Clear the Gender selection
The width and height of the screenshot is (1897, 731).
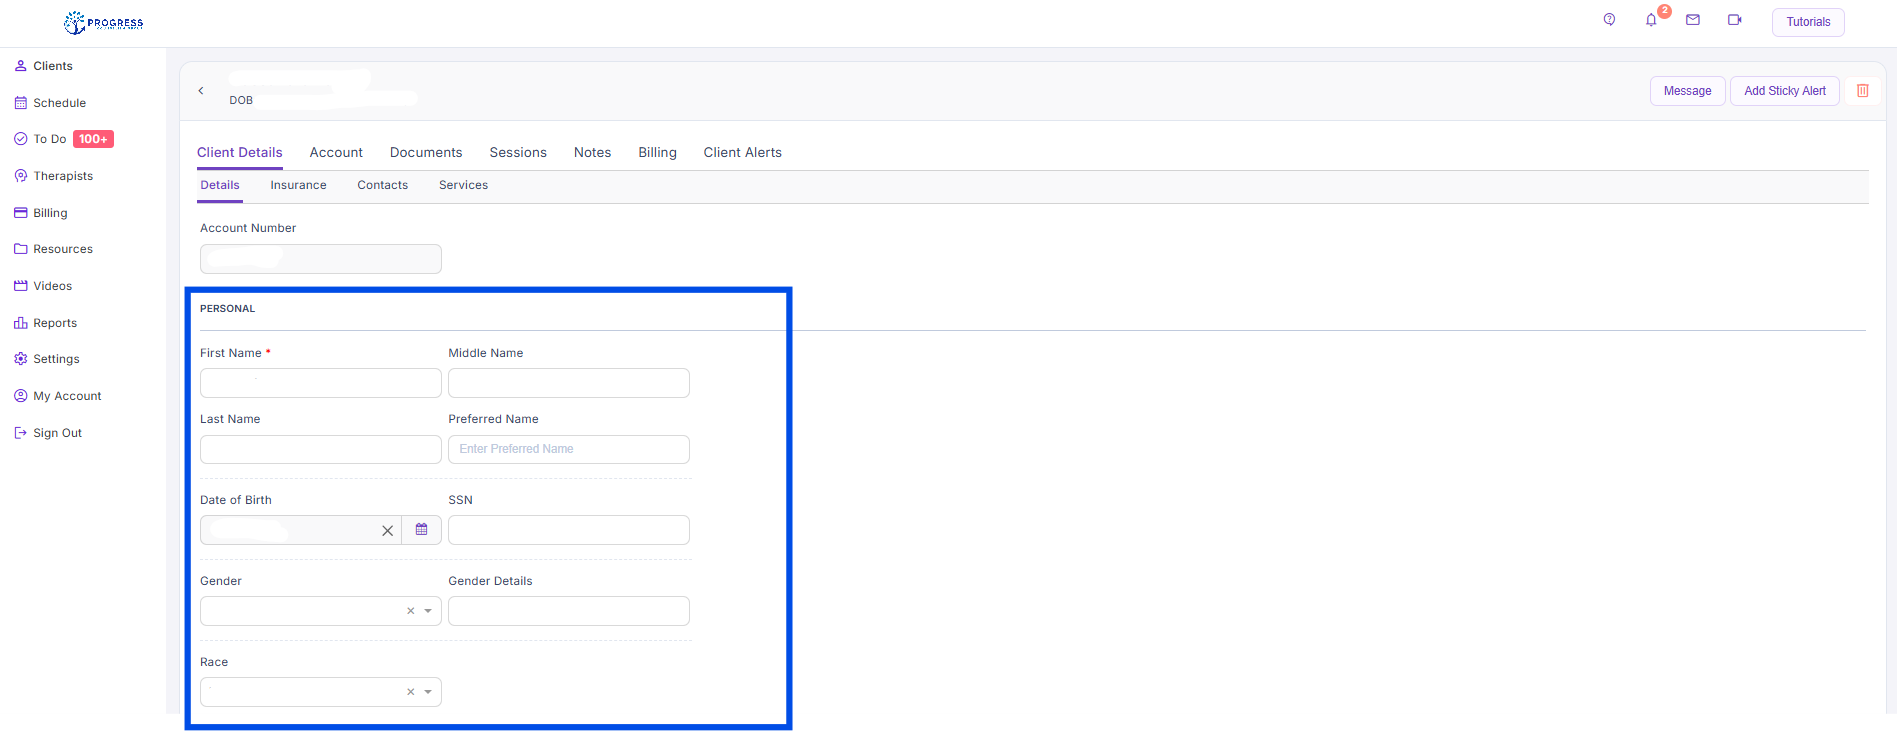(x=410, y=611)
